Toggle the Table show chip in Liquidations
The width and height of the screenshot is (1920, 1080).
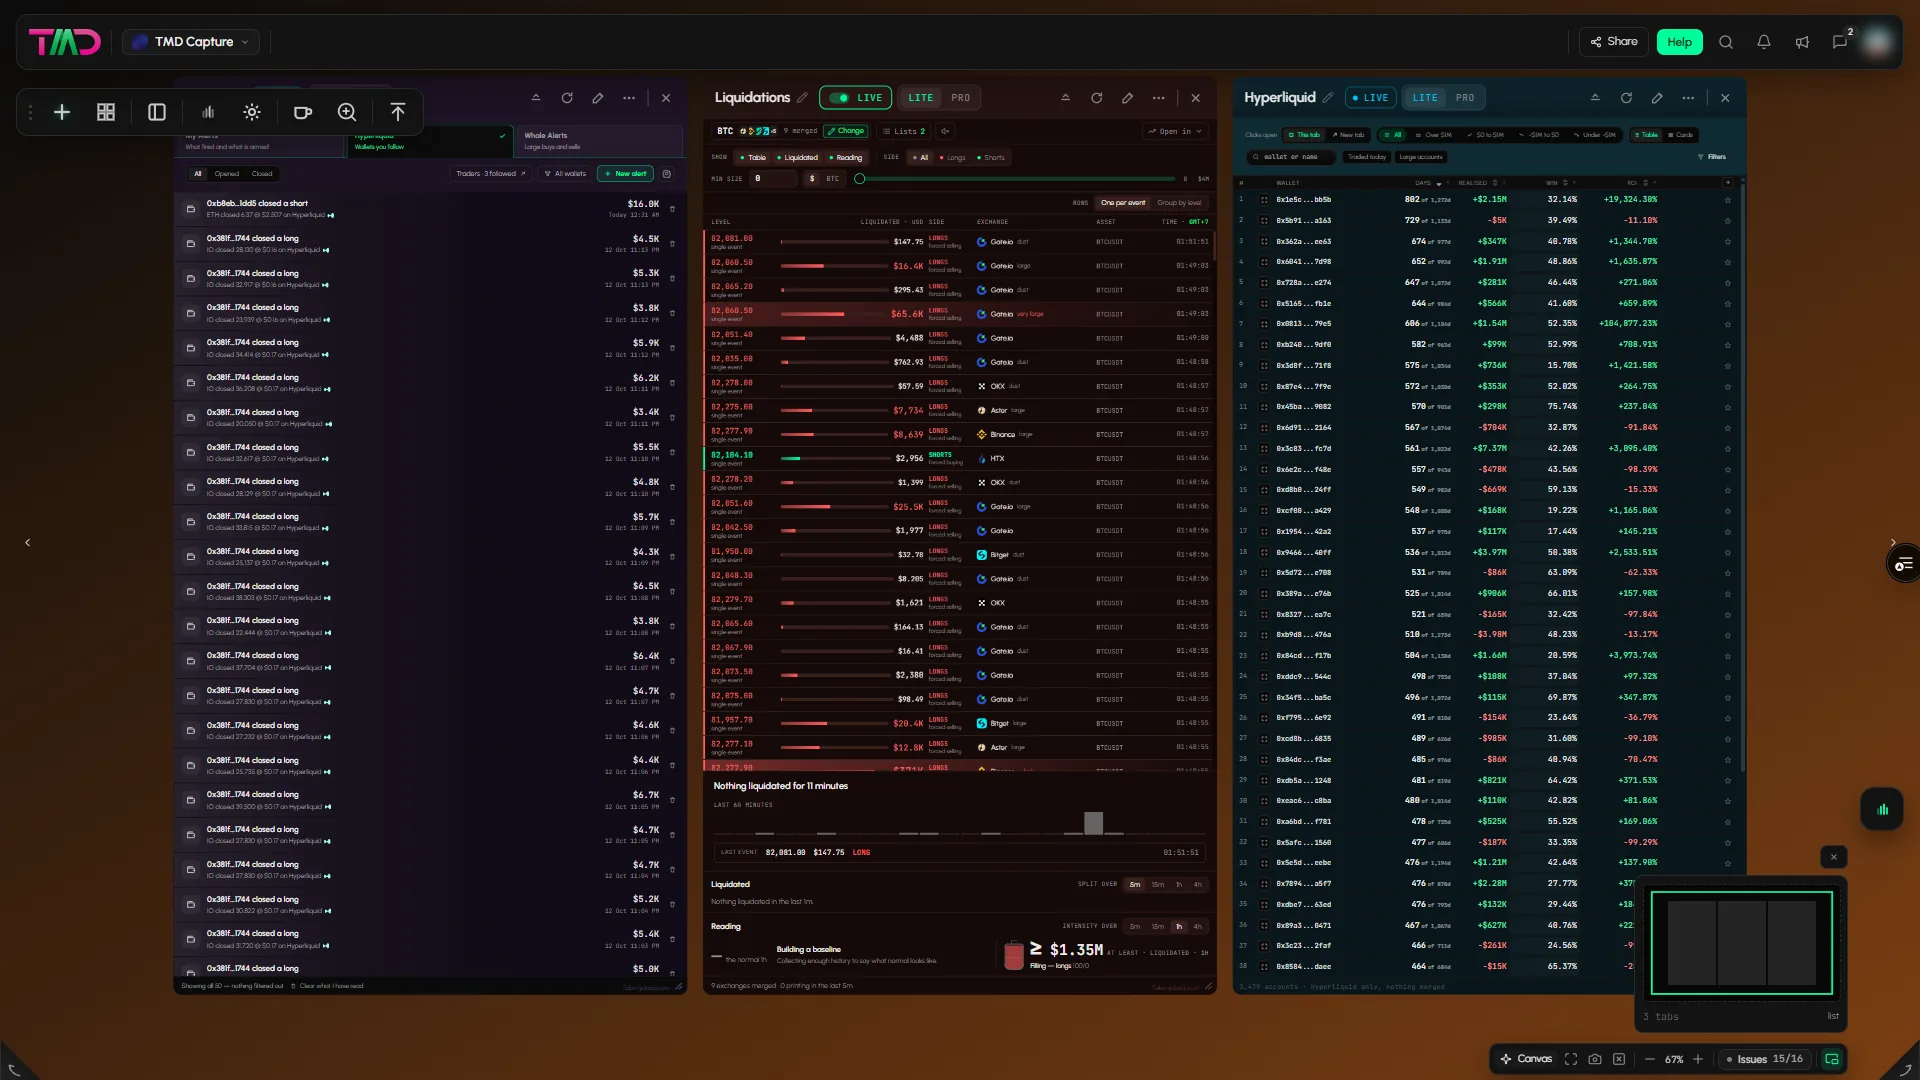click(752, 158)
